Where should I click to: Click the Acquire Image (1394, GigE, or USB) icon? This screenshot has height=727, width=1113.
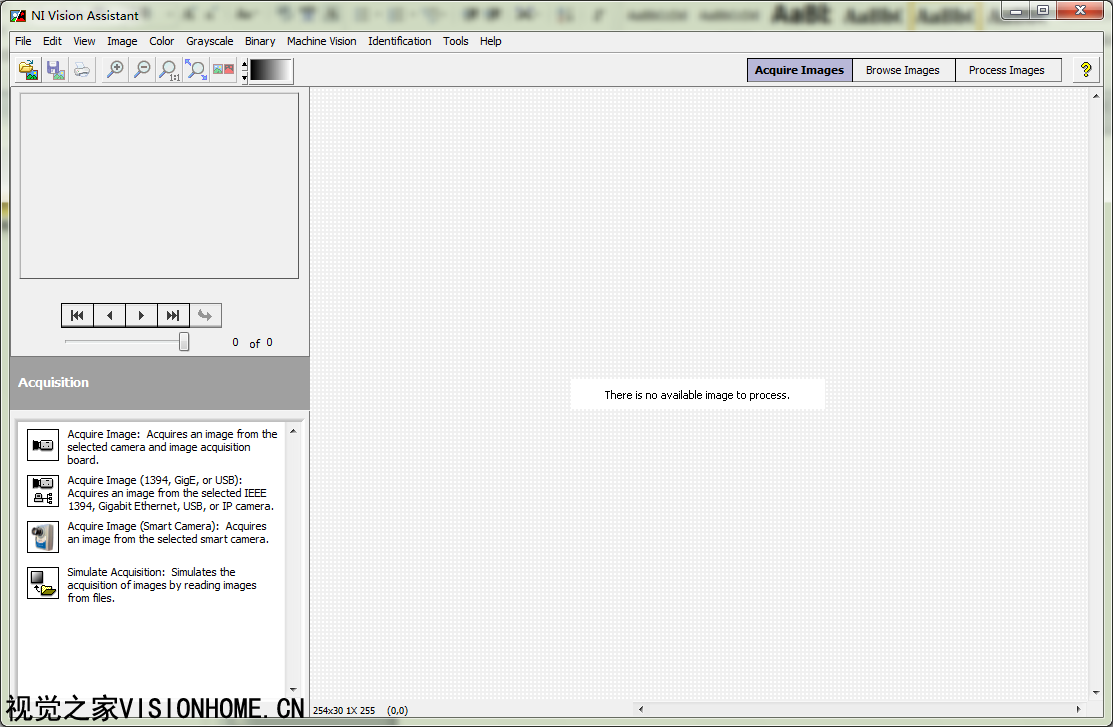click(43, 491)
